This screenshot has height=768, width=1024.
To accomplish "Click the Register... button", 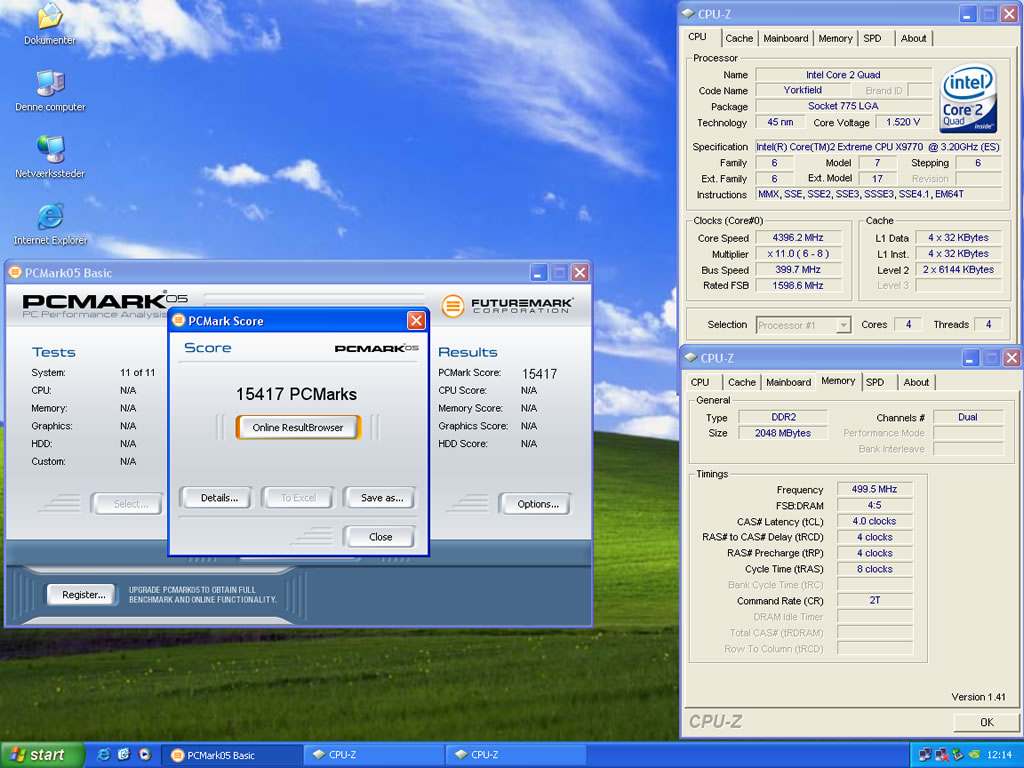I will [x=83, y=594].
